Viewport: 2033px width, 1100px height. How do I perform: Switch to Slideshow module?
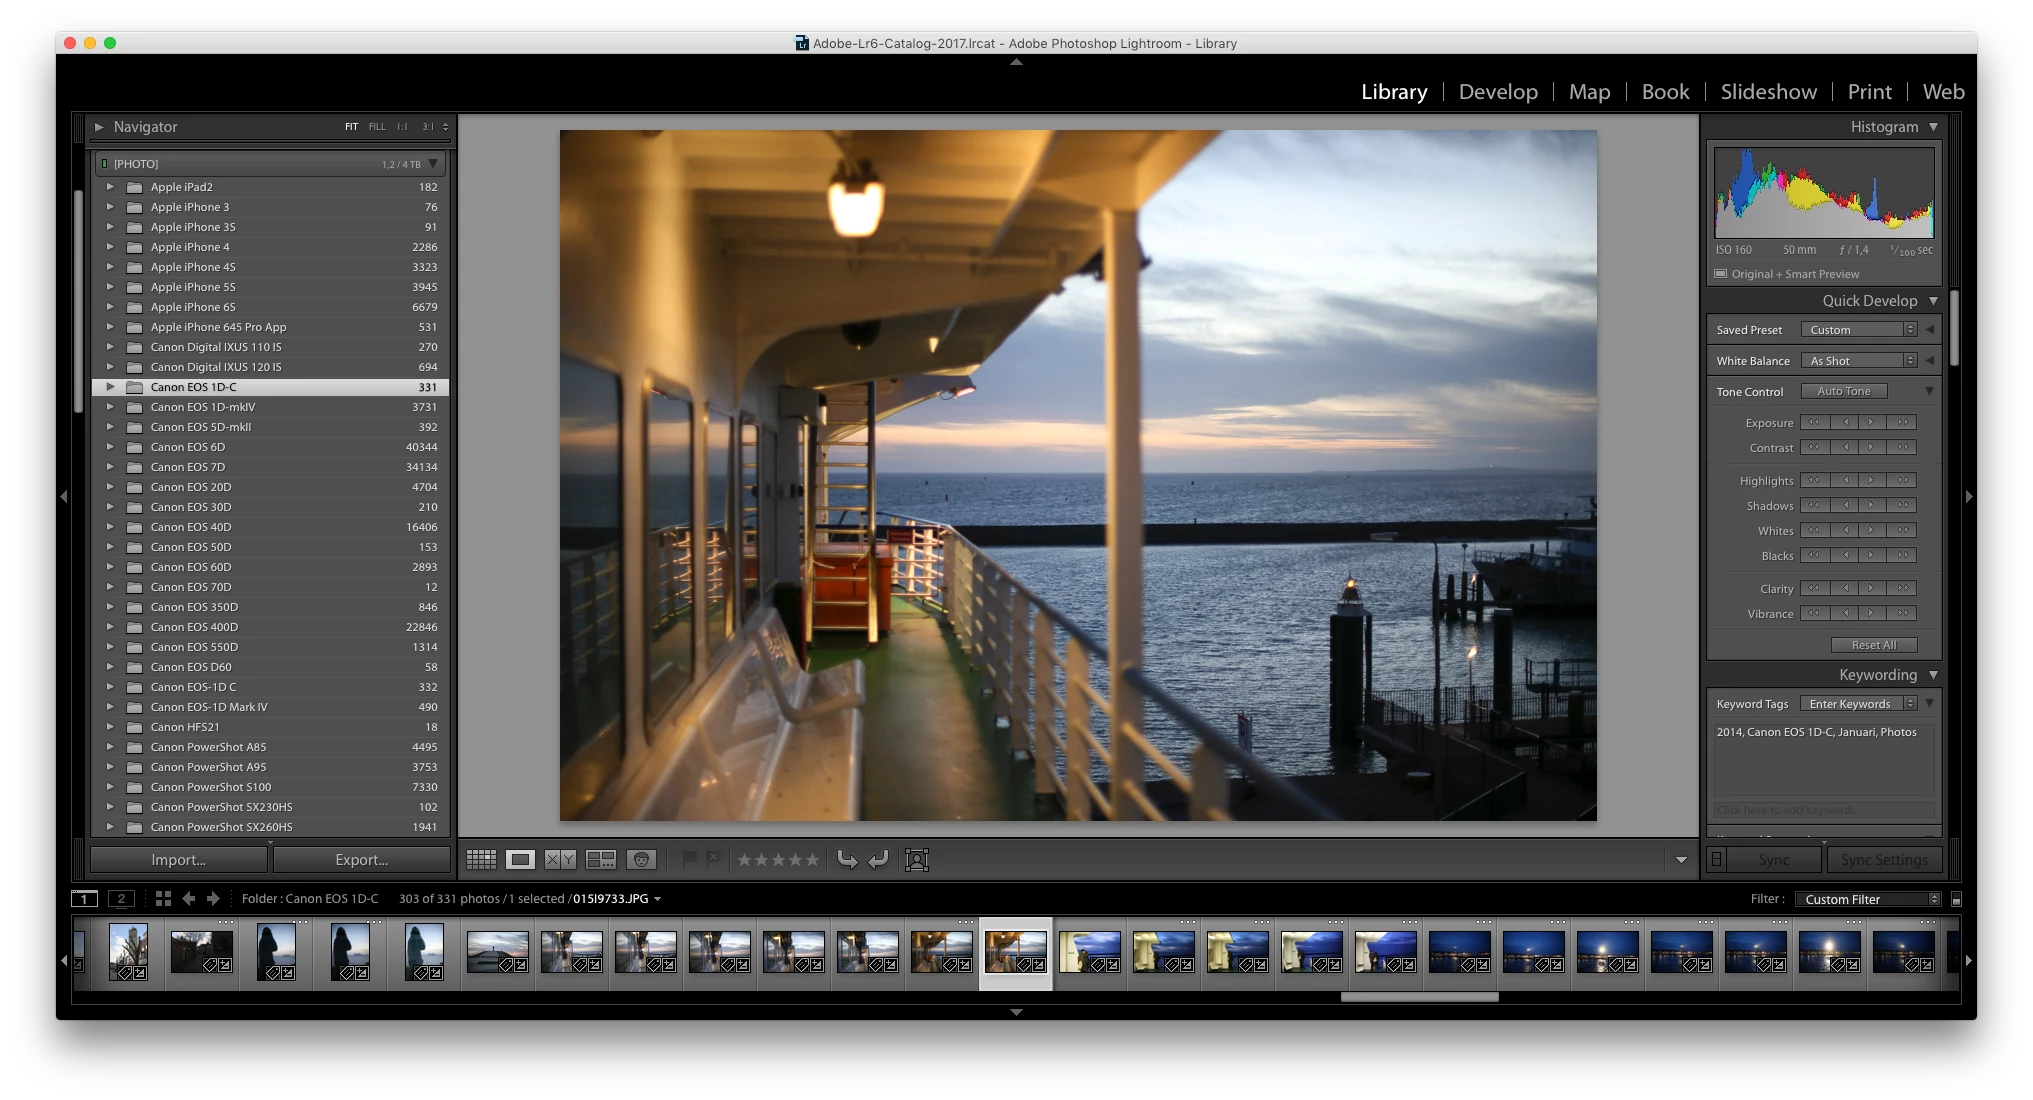pyautogui.click(x=1768, y=92)
